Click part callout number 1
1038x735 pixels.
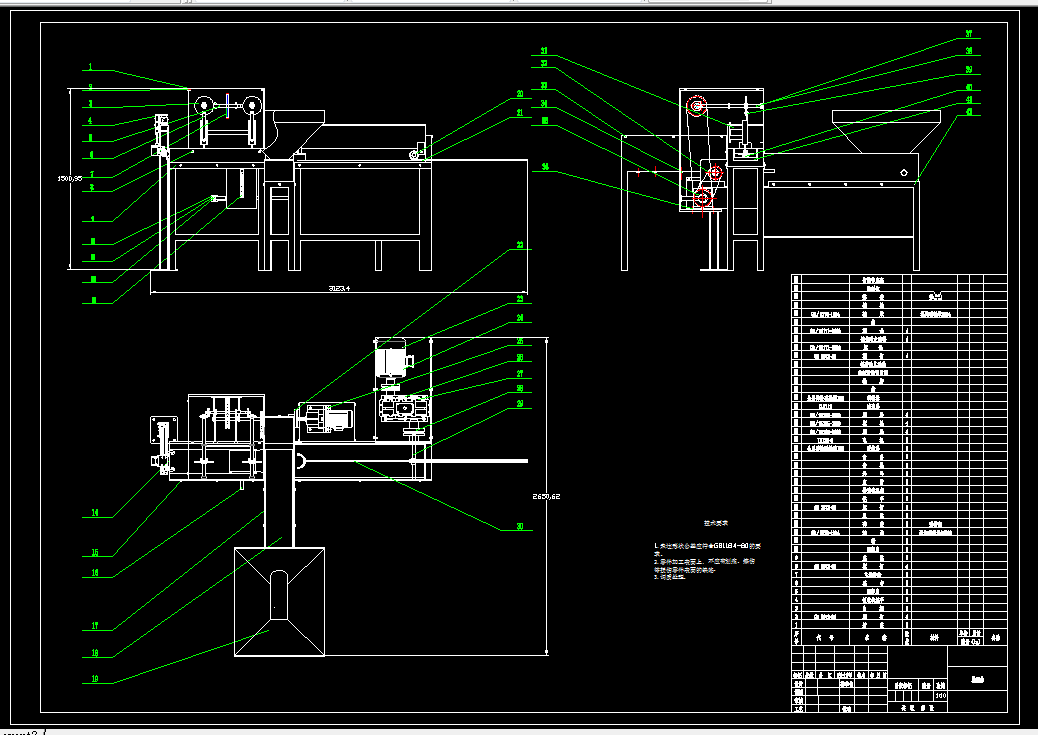91,67
